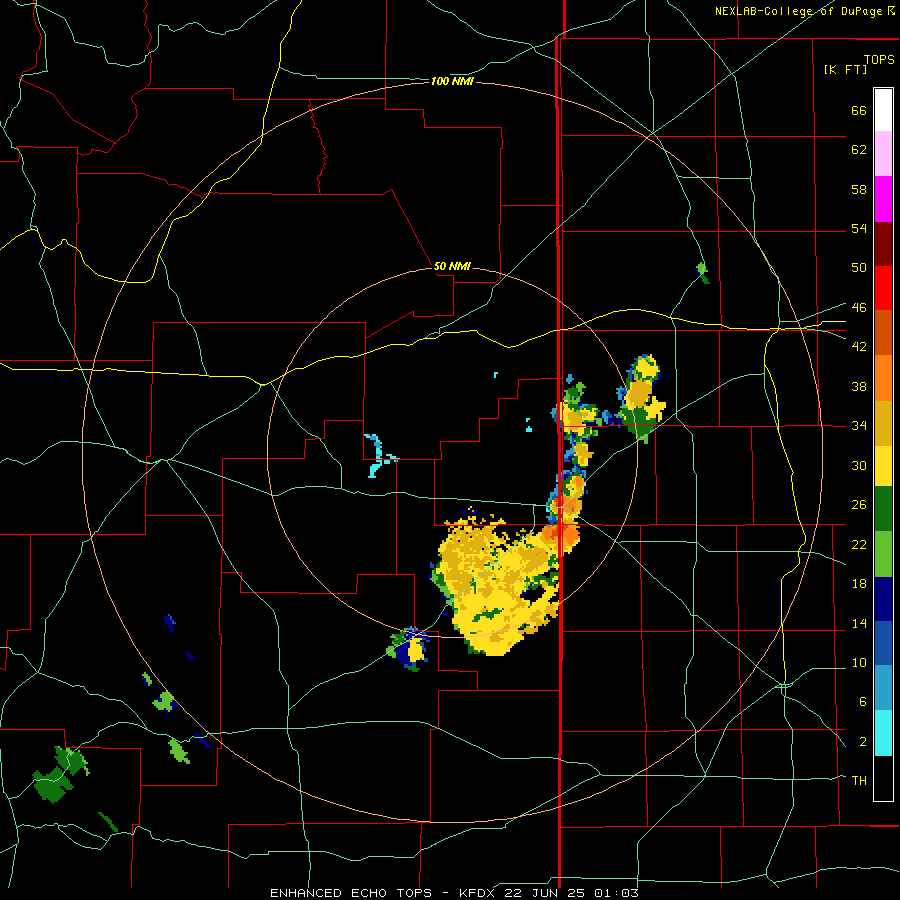Click the orange highest-tops storm core
Screen dimensions: 900x900
pyautogui.click(x=560, y=534)
